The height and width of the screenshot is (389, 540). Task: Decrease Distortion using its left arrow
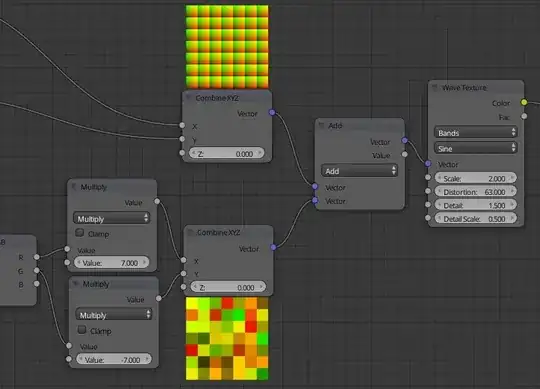tap(439, 191)
